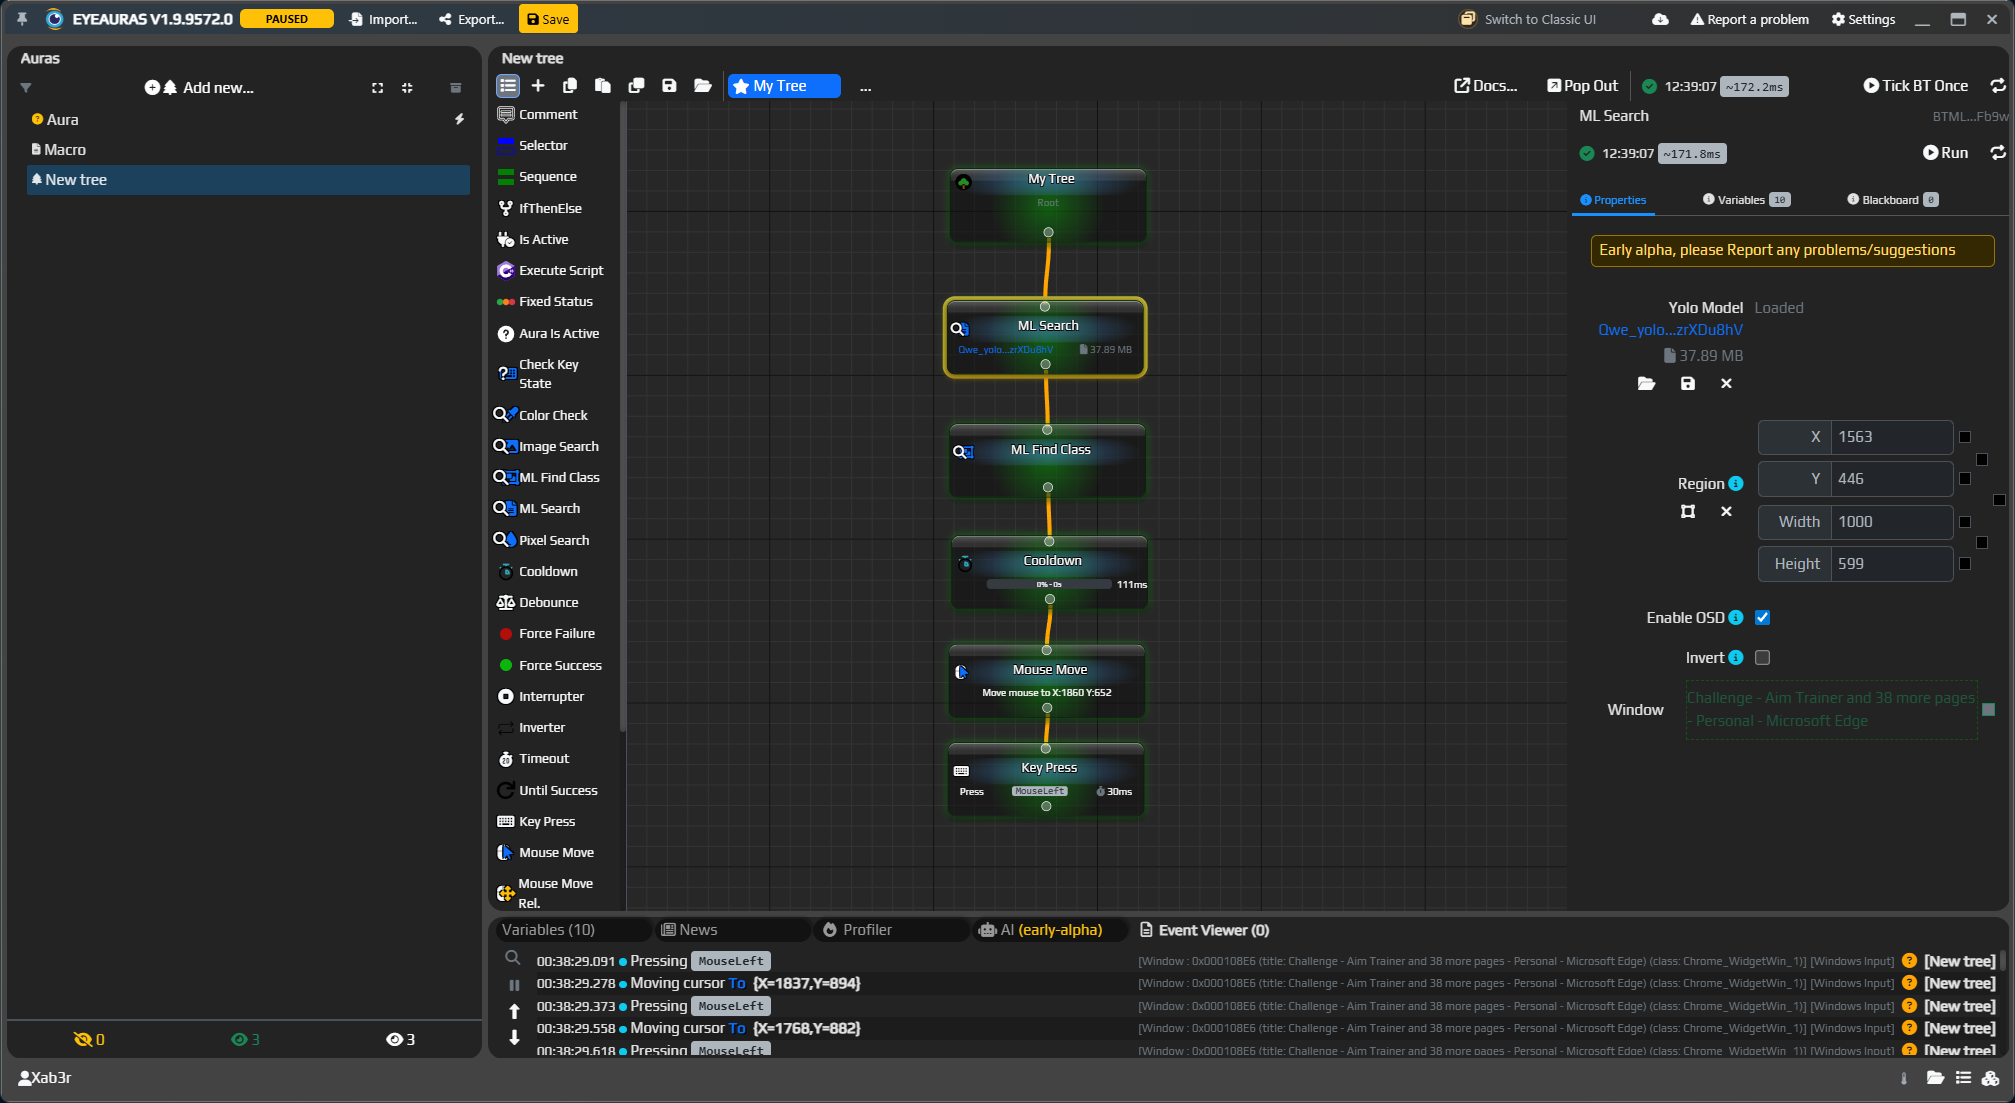Check the Invert checkbox
The height and width of the screenshot is (1103, 2015).
(1762, 658)
